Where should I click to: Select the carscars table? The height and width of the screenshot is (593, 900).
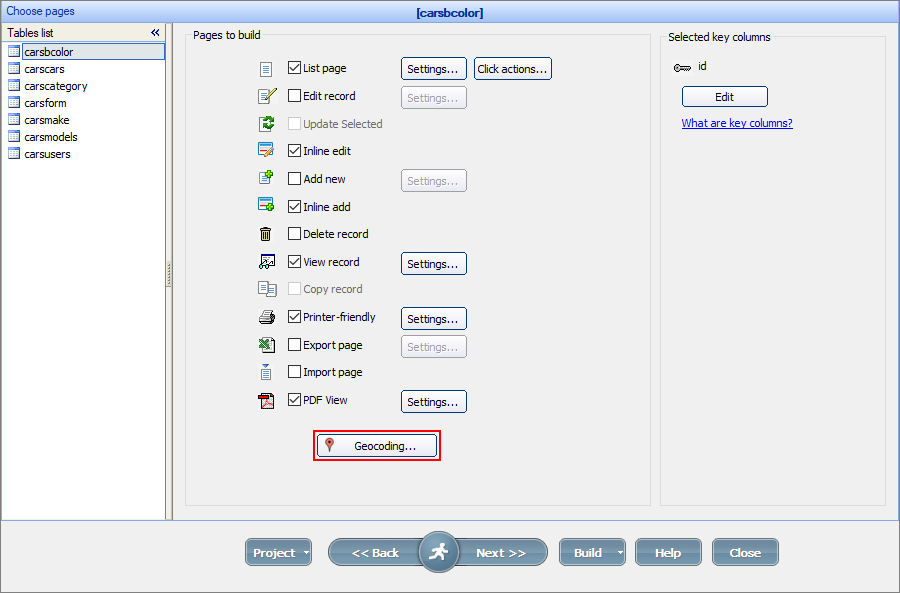click(44, 69)
